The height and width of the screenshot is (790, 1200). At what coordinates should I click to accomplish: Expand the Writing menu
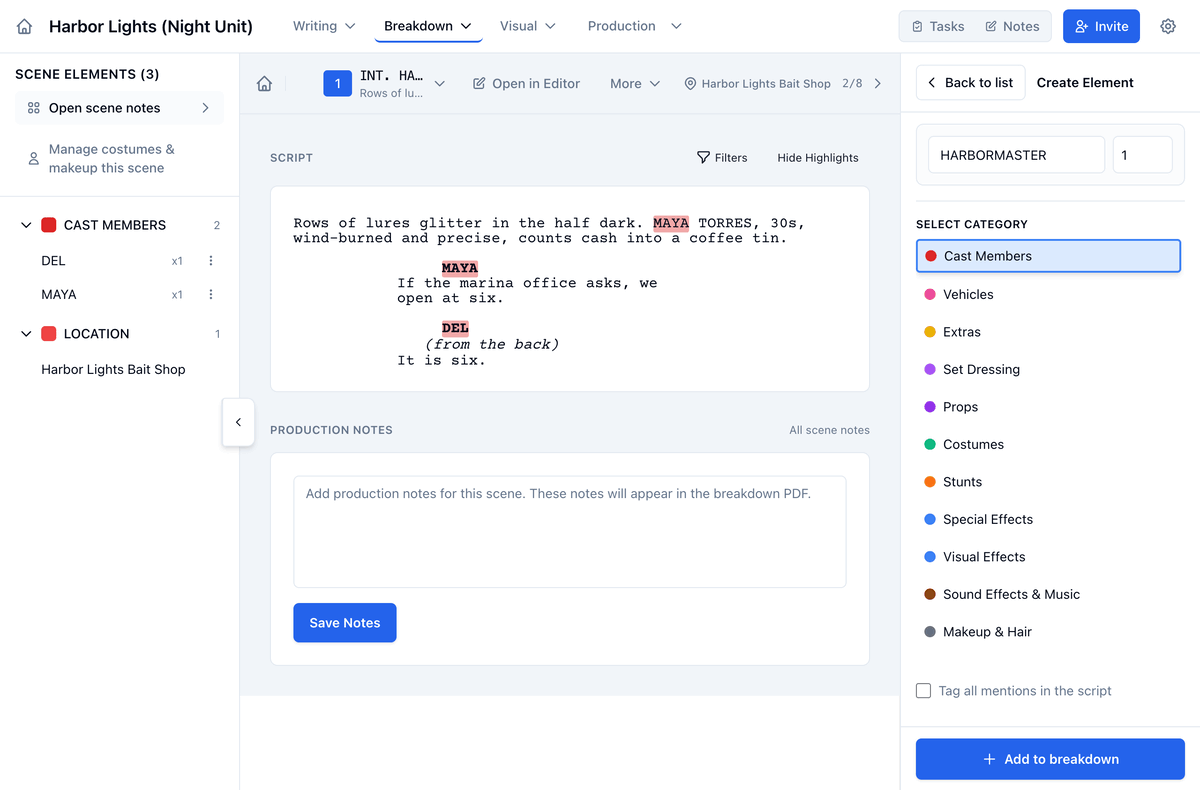324,26
